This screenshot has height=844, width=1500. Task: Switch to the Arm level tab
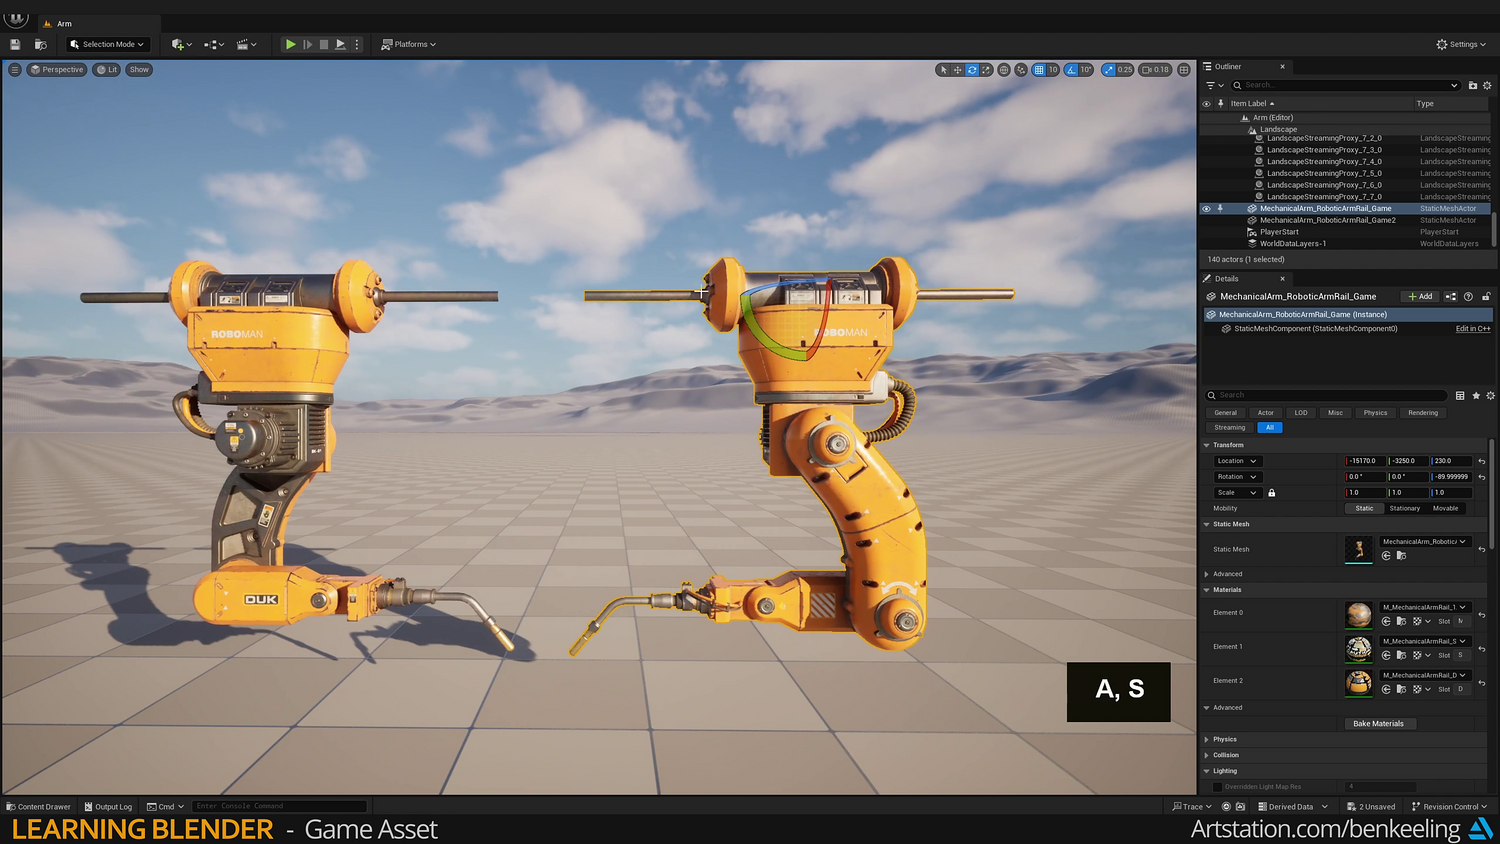coord(64,24)
